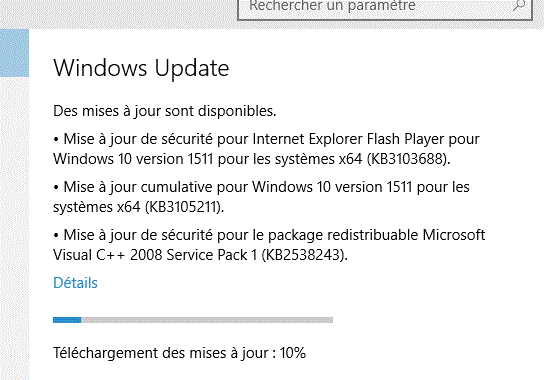
Task: Click the gray header area beside the search box
Action: coord(118,14)
